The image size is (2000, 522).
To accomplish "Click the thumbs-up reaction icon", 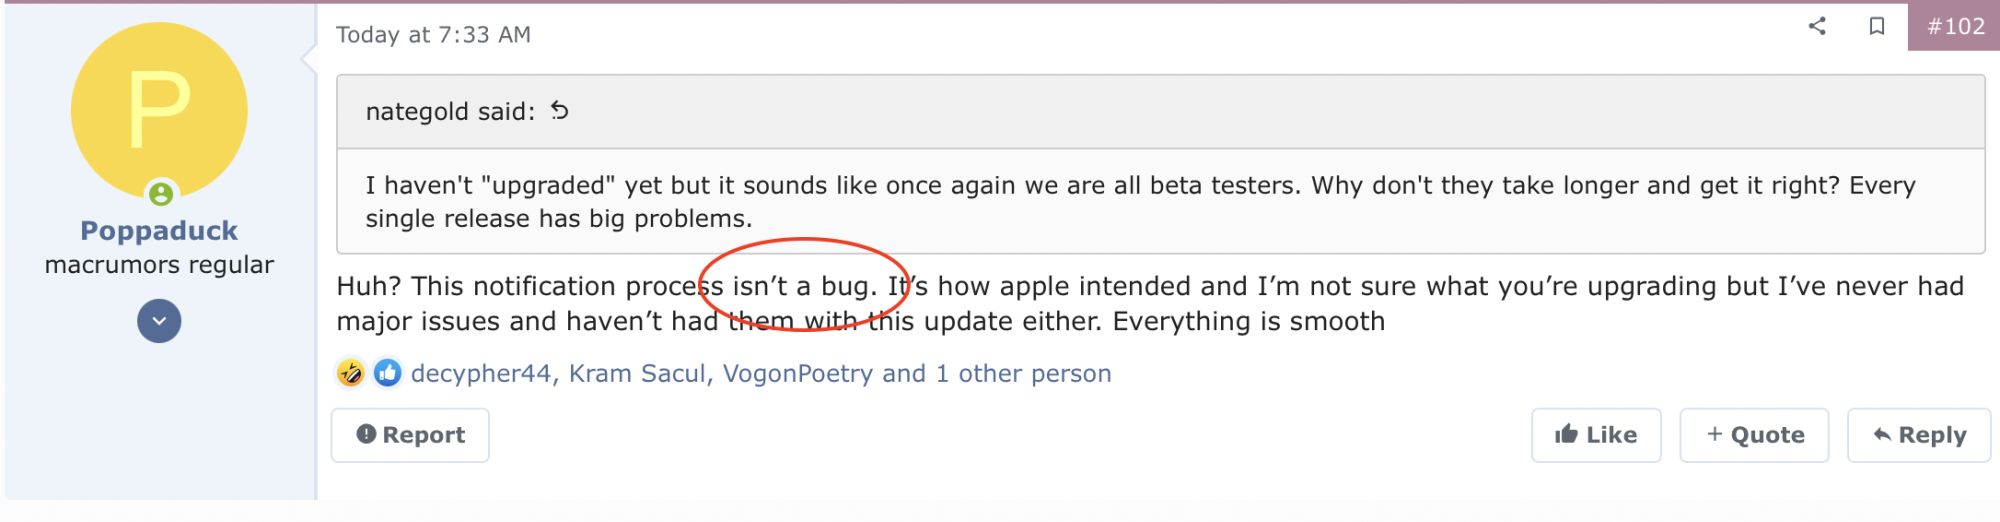I will 387,373.
